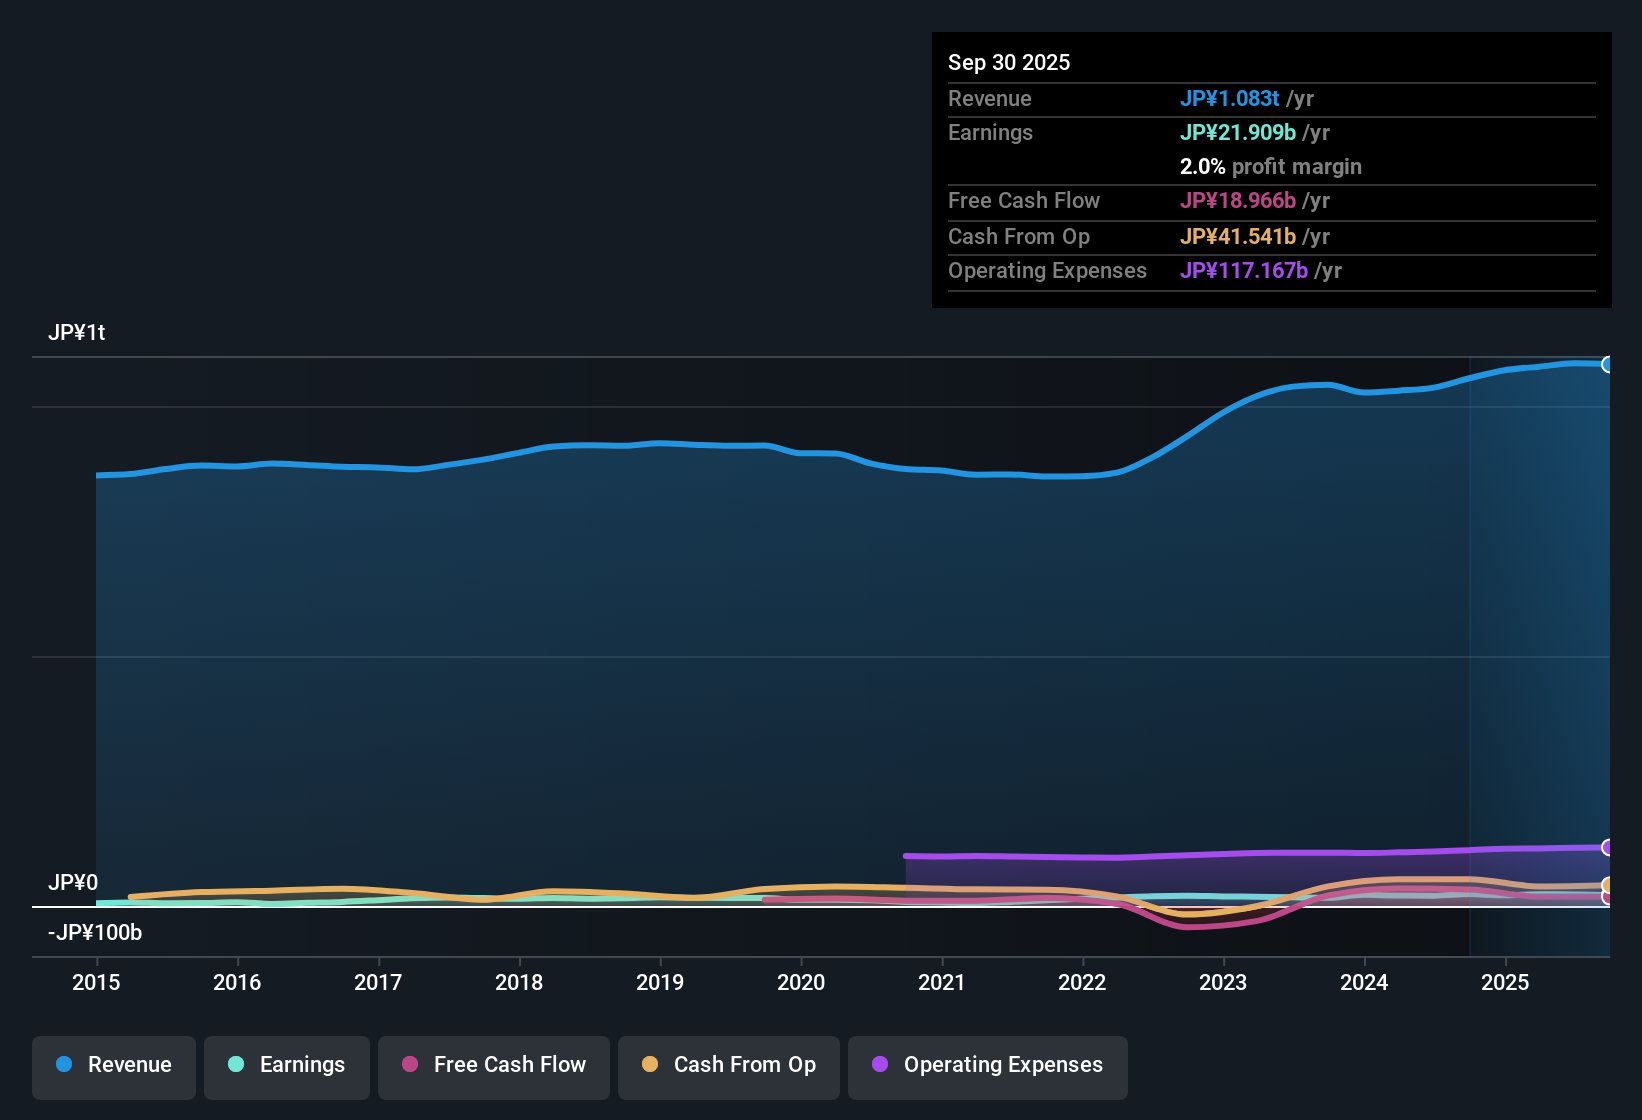The height and width of the screenshot is (1120, 1642).
Task: Expand the Free Cash Flow legend entry
Action: pyautogui.click(x=493, y=1065)
